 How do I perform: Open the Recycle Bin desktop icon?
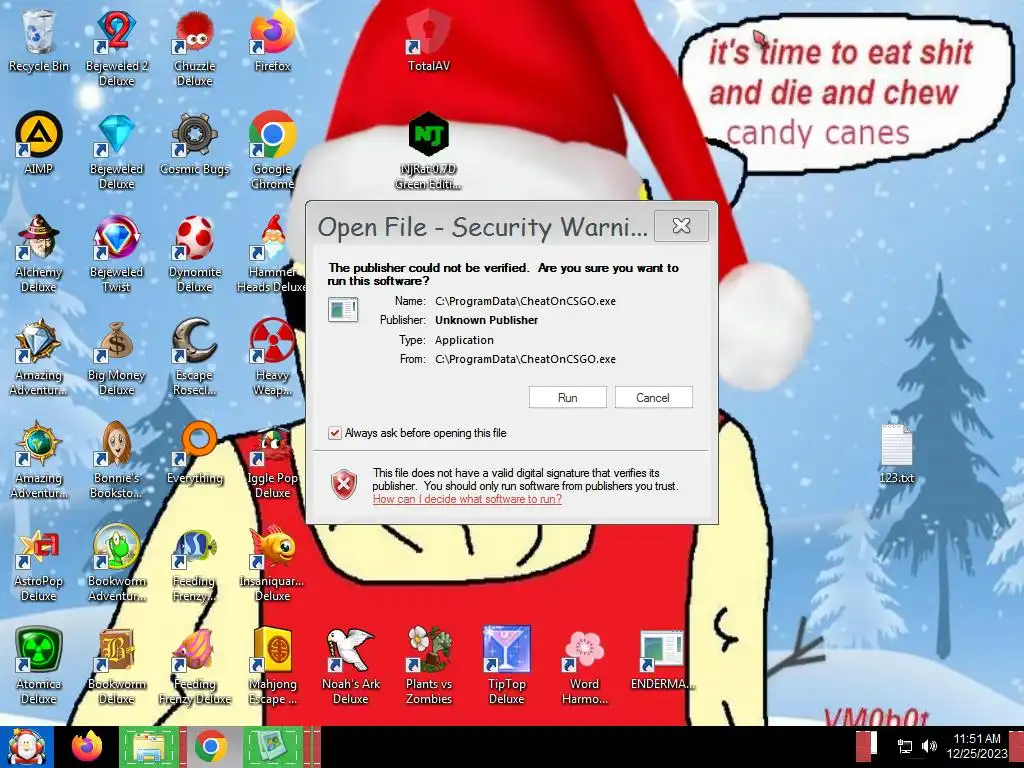click(x=39, y=40)
